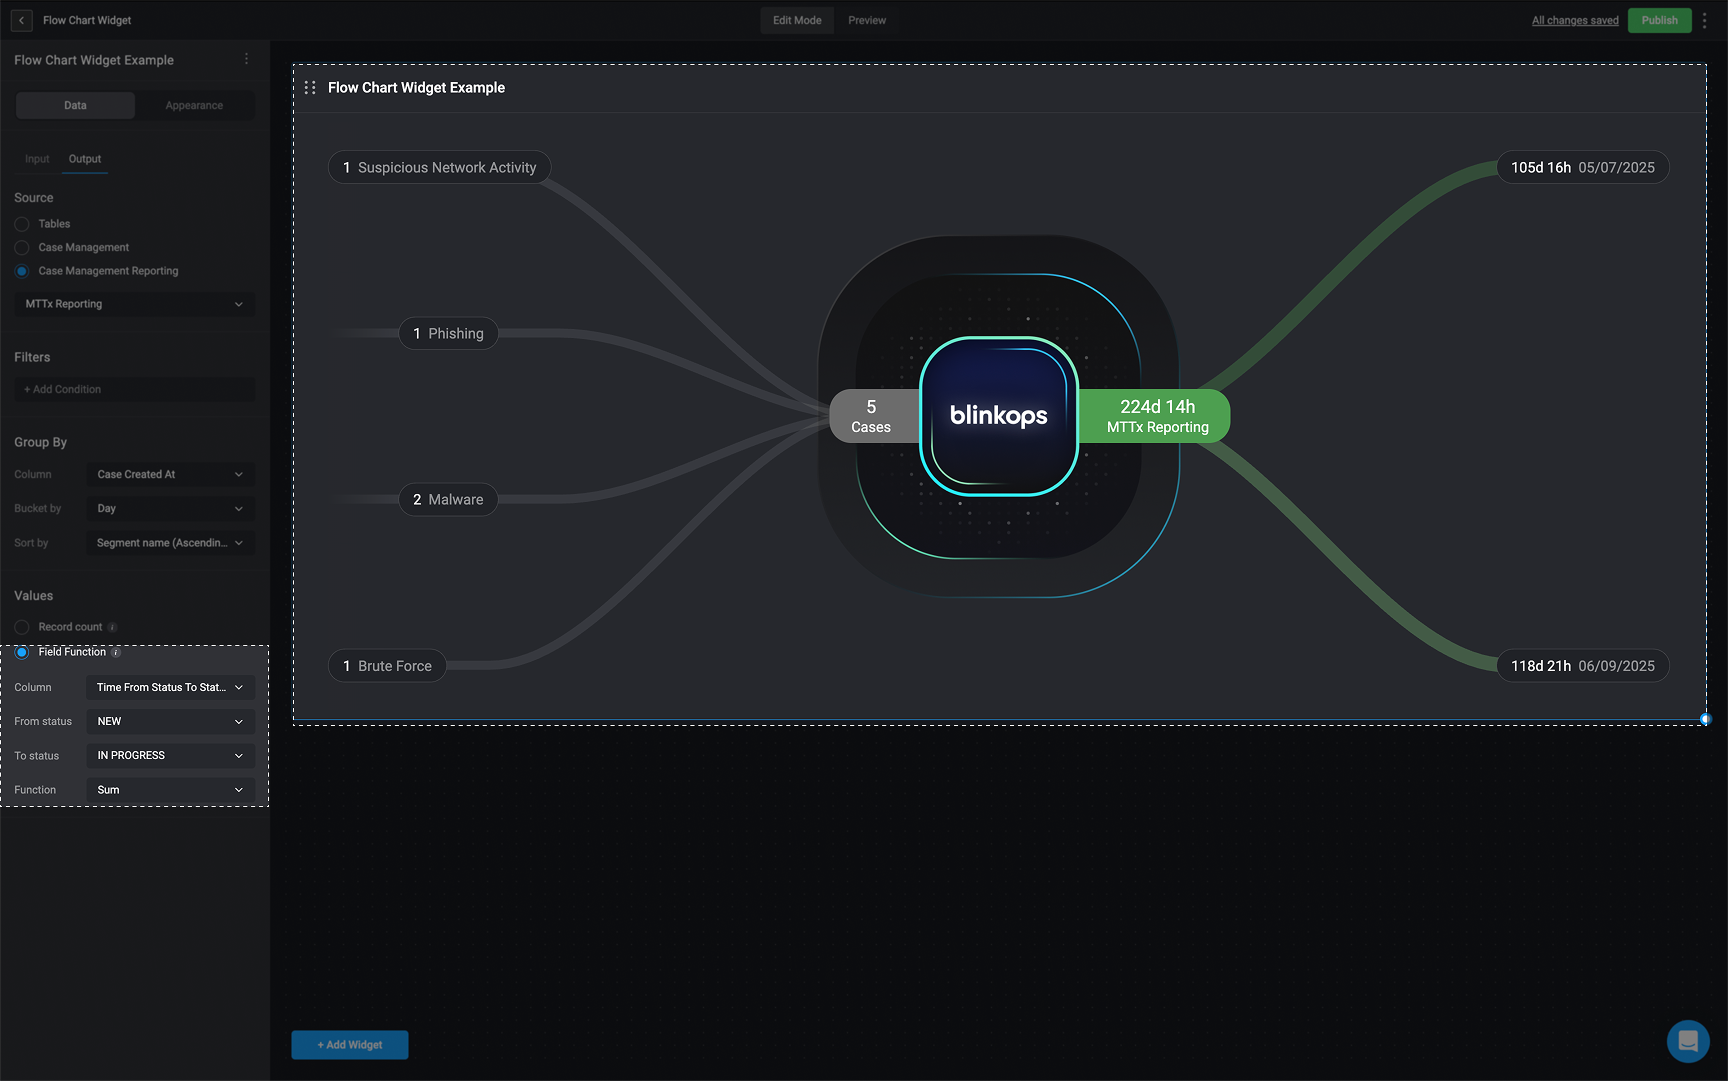The height and width of the screenshot is (1081, 1728).
Task: Switch to the Output tab
Action: [85, 159]
